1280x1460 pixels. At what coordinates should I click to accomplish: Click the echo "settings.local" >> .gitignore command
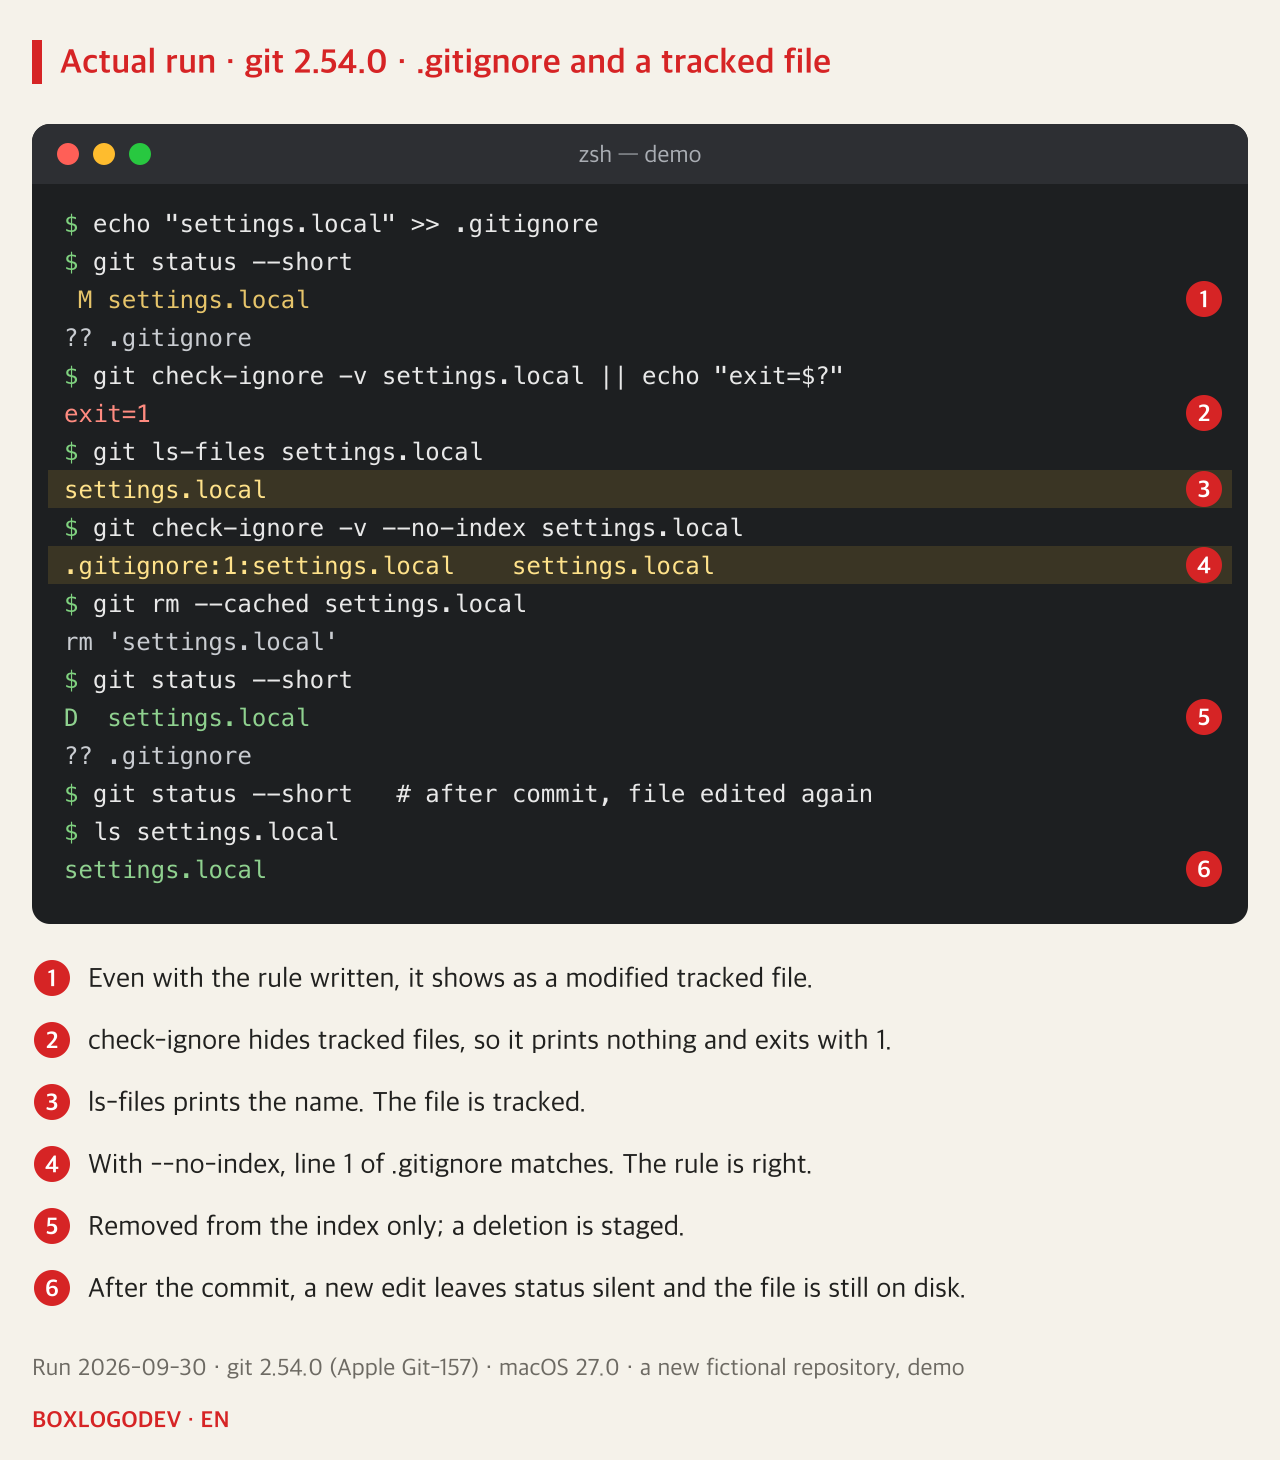click(332, 224)
